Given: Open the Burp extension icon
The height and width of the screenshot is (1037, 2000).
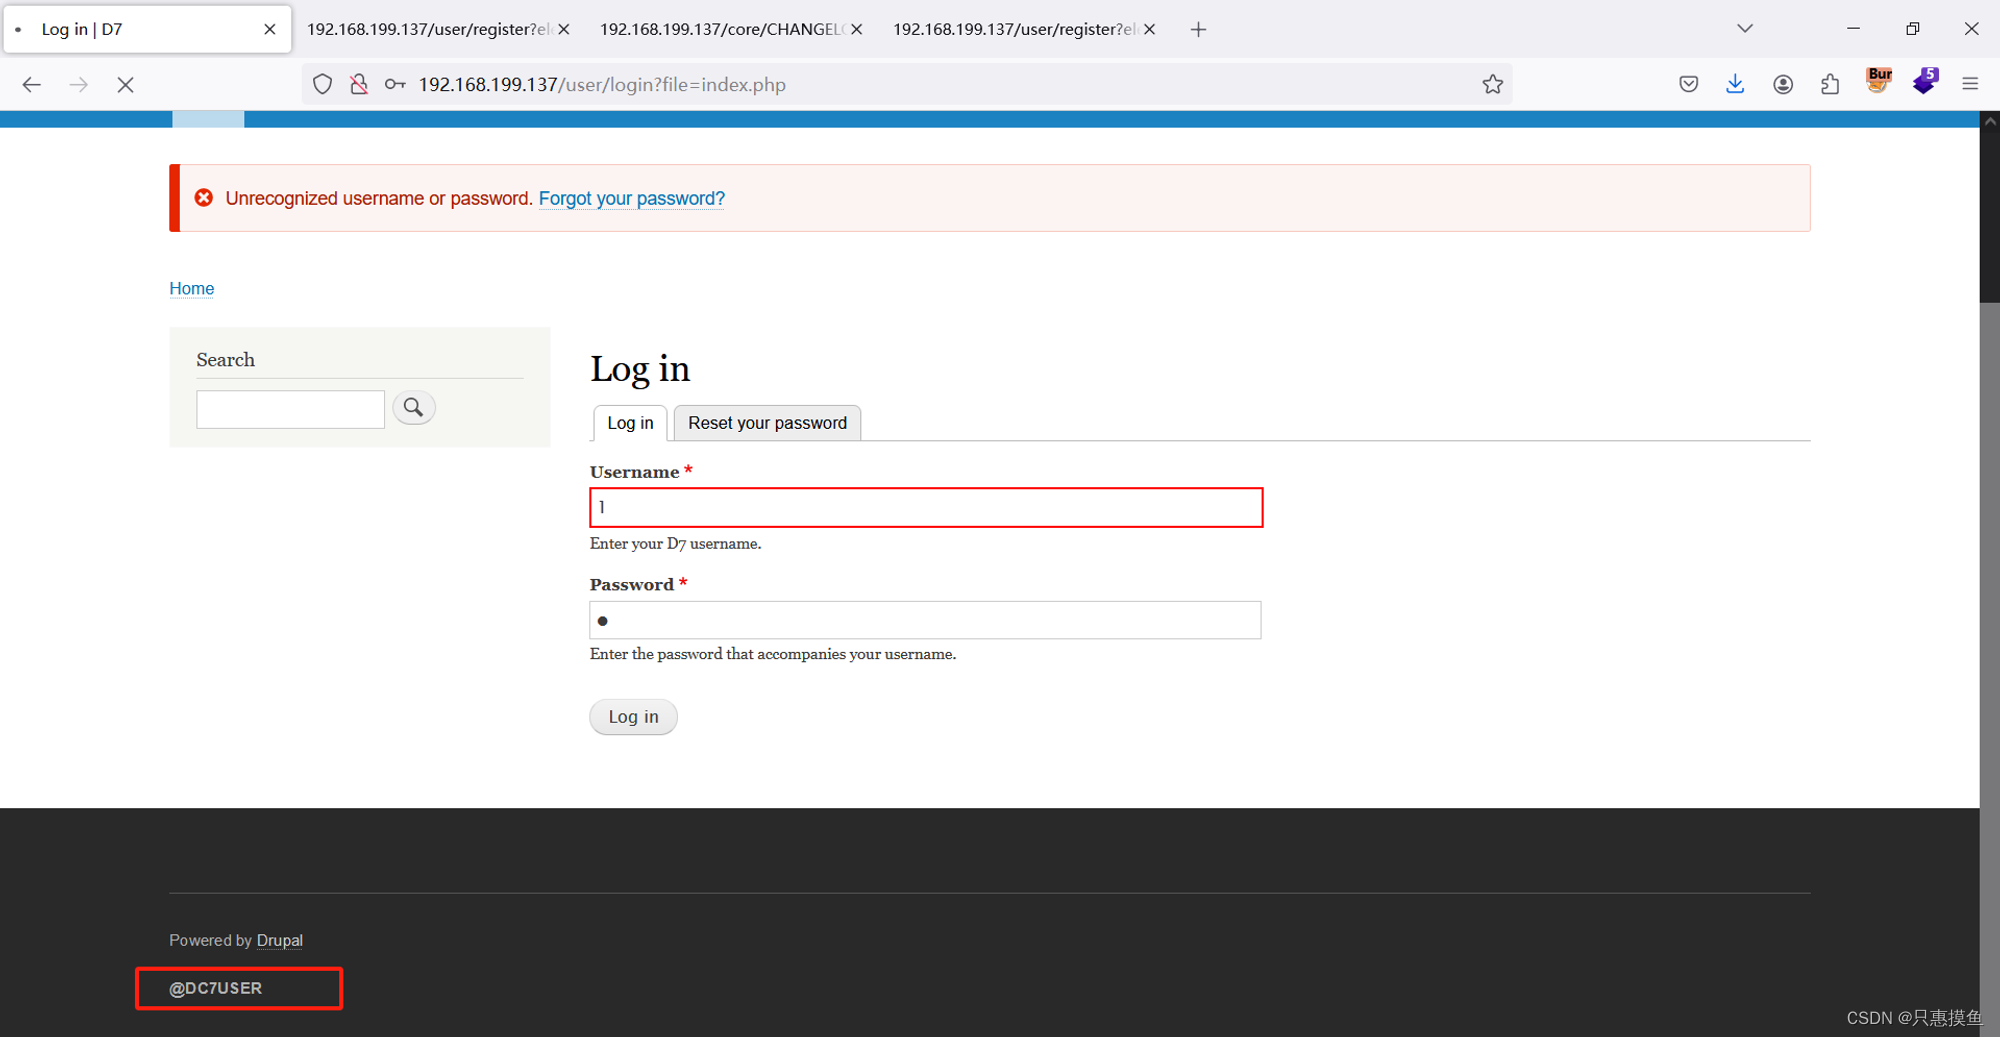Looking at the screenshot, I should click(x=1877, y=81).
